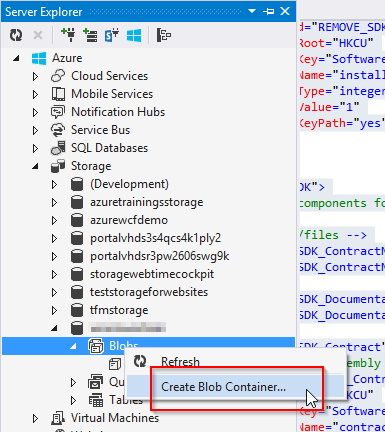Collapse the blurred storage account node
This screenshot has height=432, width=385.
(54, 328)
